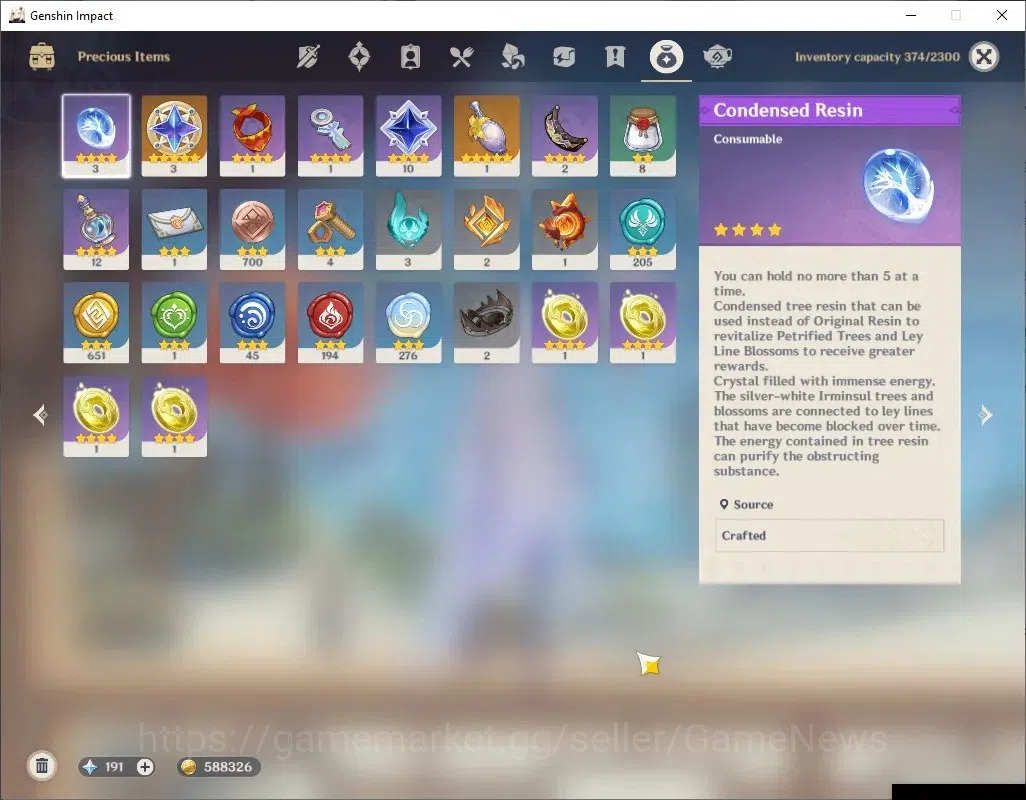Go to previous page with left arrow
This screenshot has width=1026, height=800.
41,415
